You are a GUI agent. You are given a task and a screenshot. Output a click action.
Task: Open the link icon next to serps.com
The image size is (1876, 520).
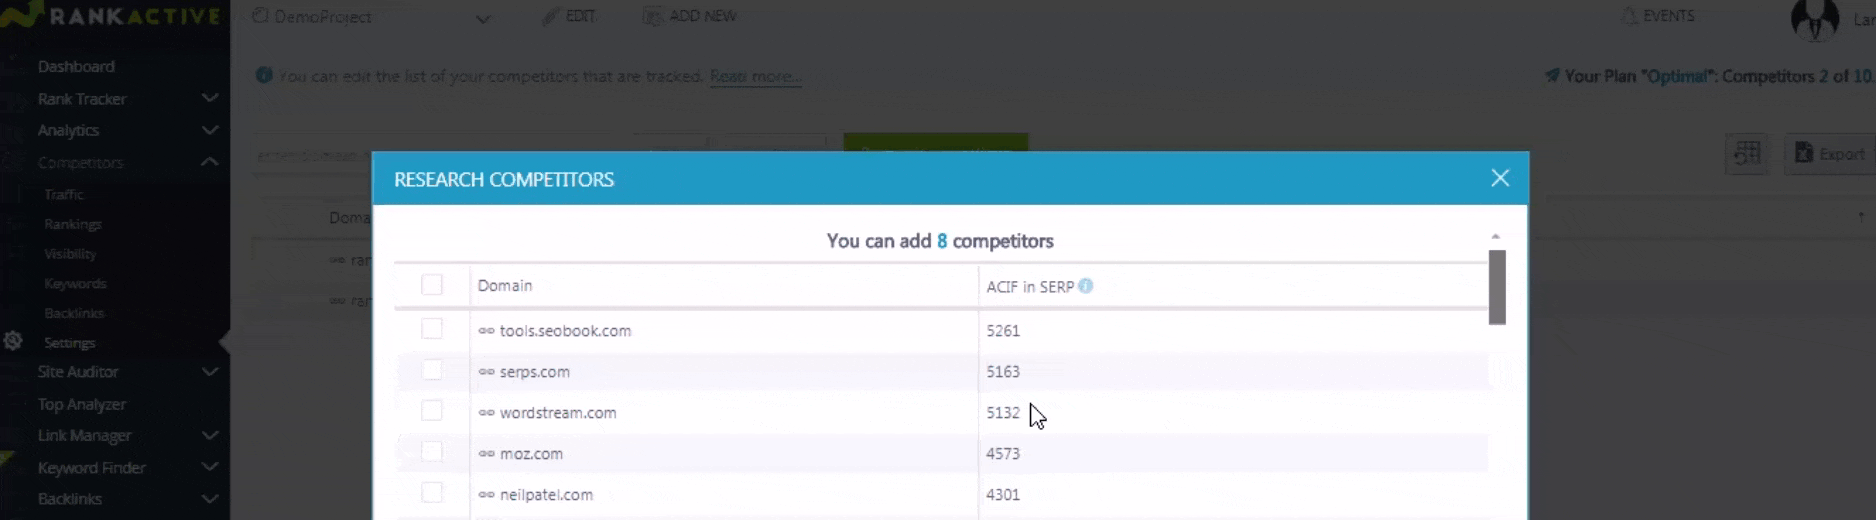pos(486,372)
